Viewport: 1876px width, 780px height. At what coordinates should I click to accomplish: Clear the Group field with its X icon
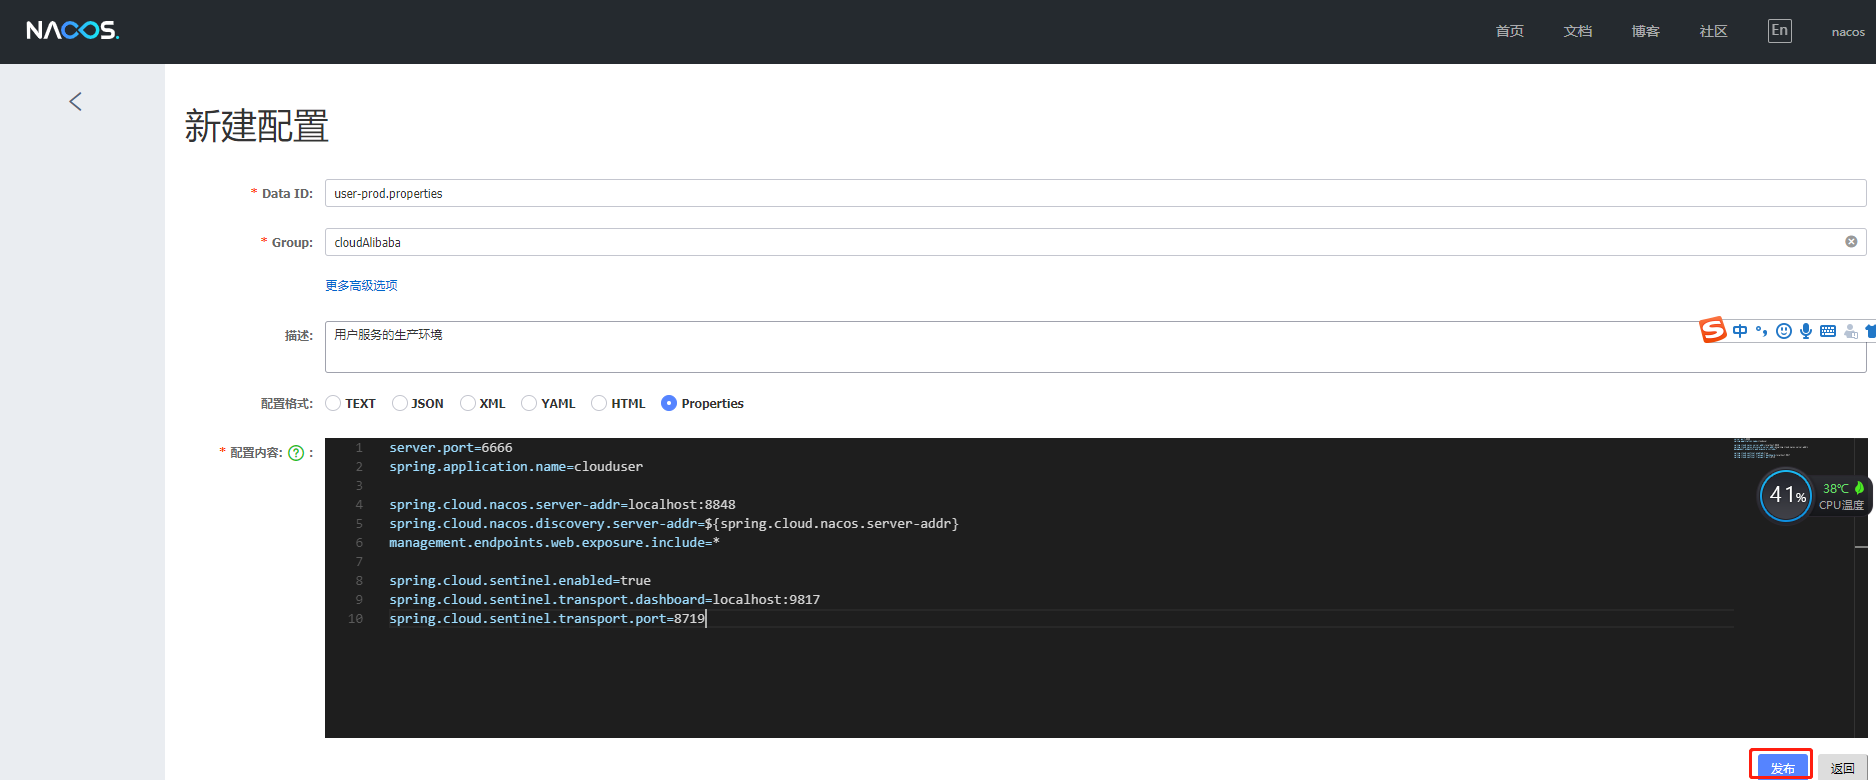point(1851,242)
